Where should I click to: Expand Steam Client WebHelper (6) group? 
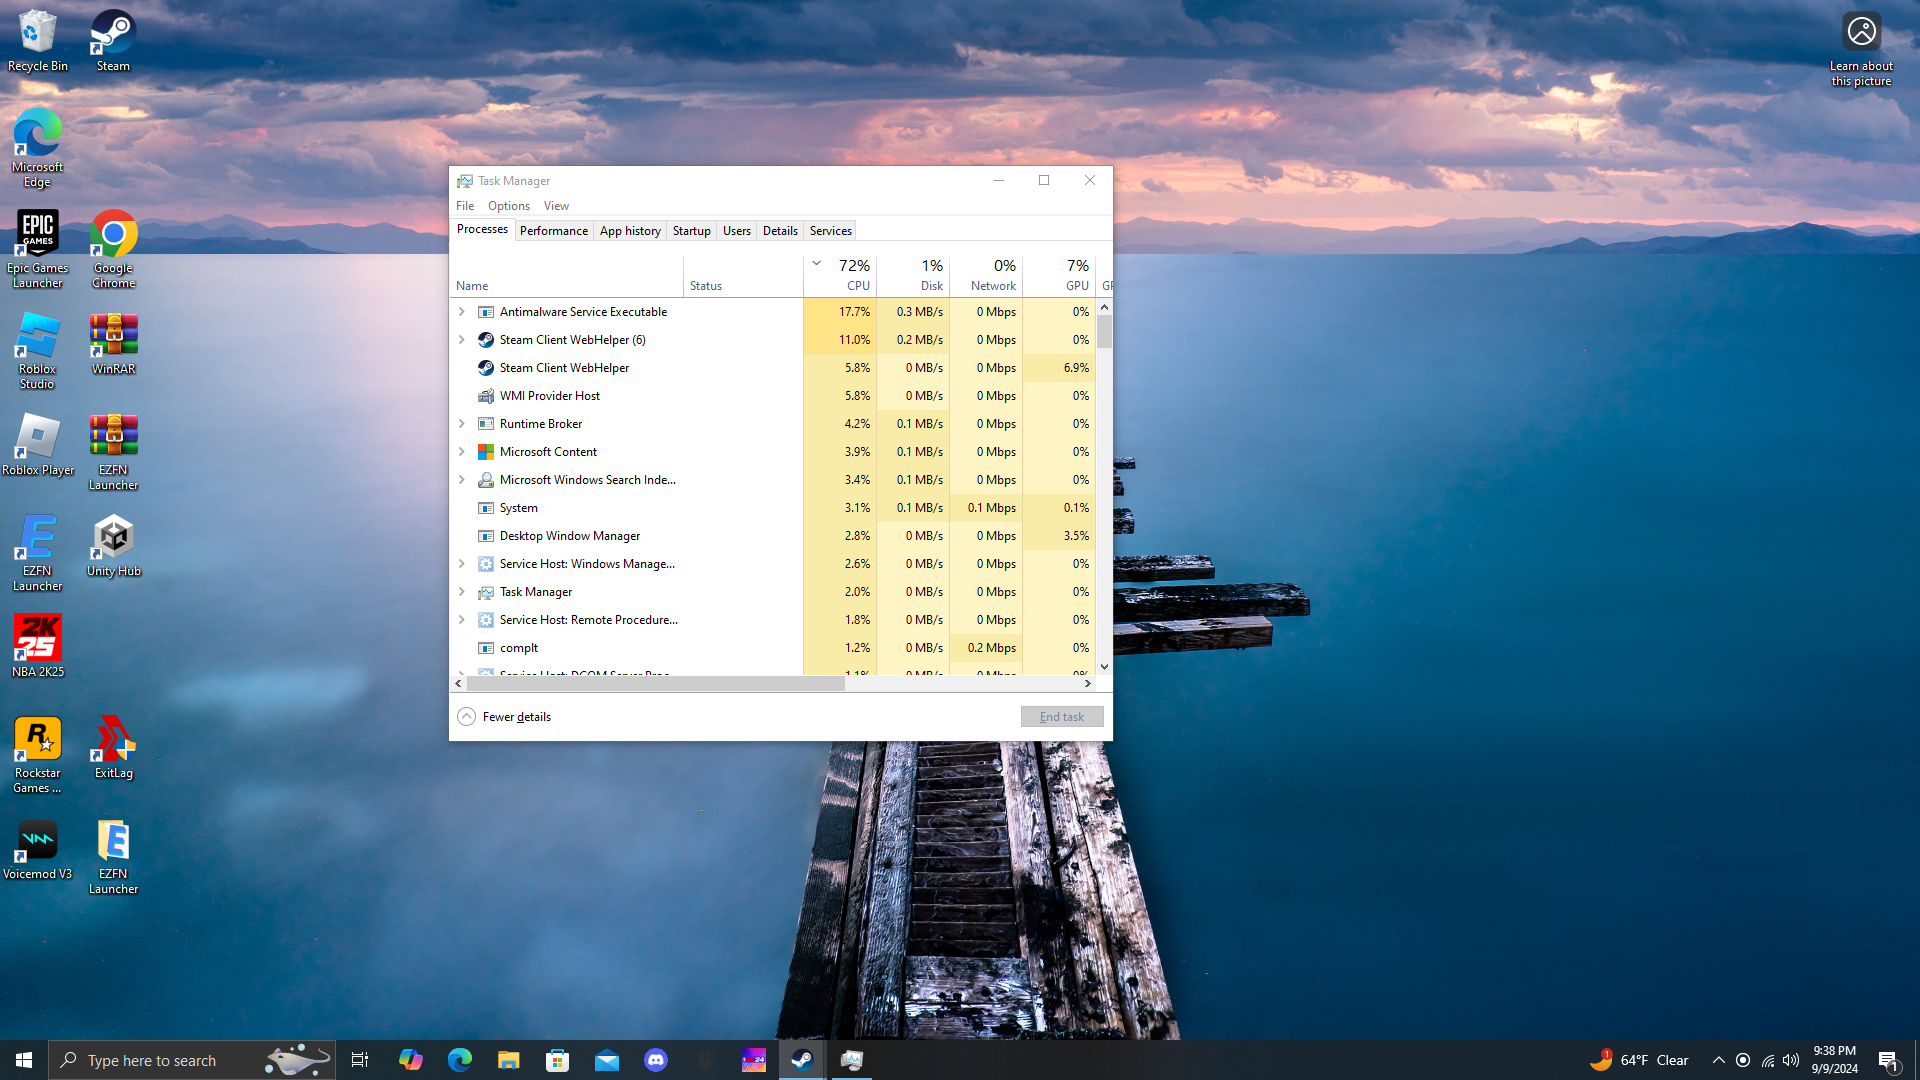(461, 340)
